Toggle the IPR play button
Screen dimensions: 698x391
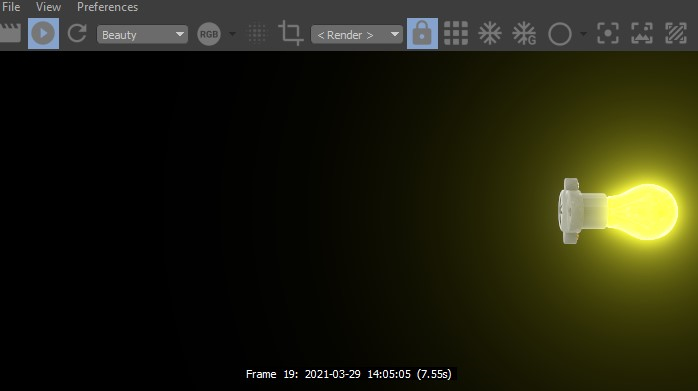click(x=43, y=33)
